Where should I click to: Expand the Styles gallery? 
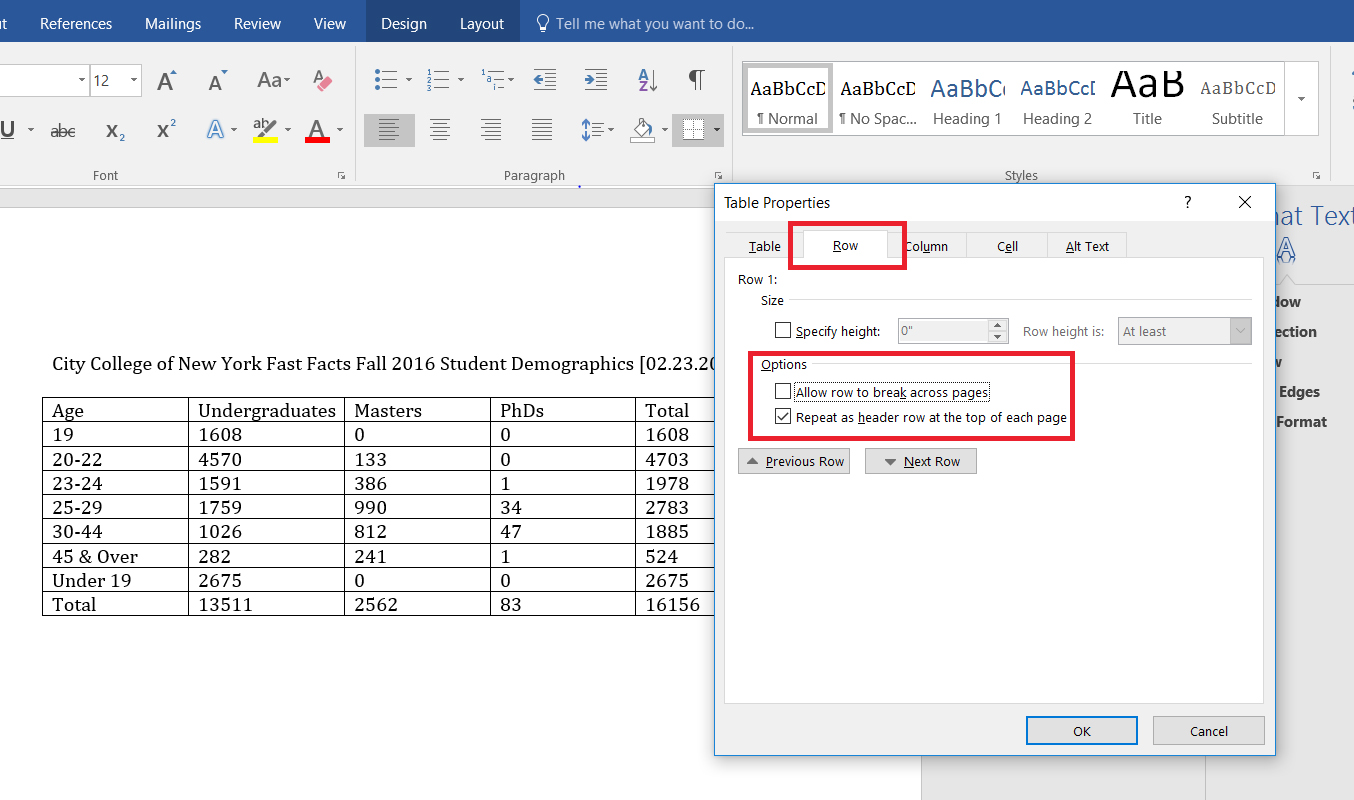[x=1301, y=98]
